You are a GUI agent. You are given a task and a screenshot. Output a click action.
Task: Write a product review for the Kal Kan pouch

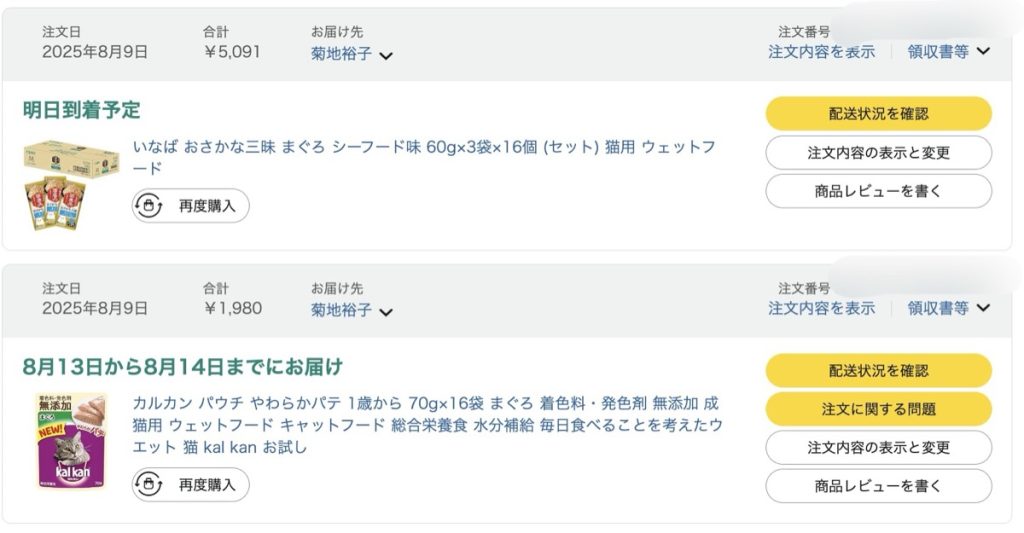pyautogui.click(x=878, y=486)
